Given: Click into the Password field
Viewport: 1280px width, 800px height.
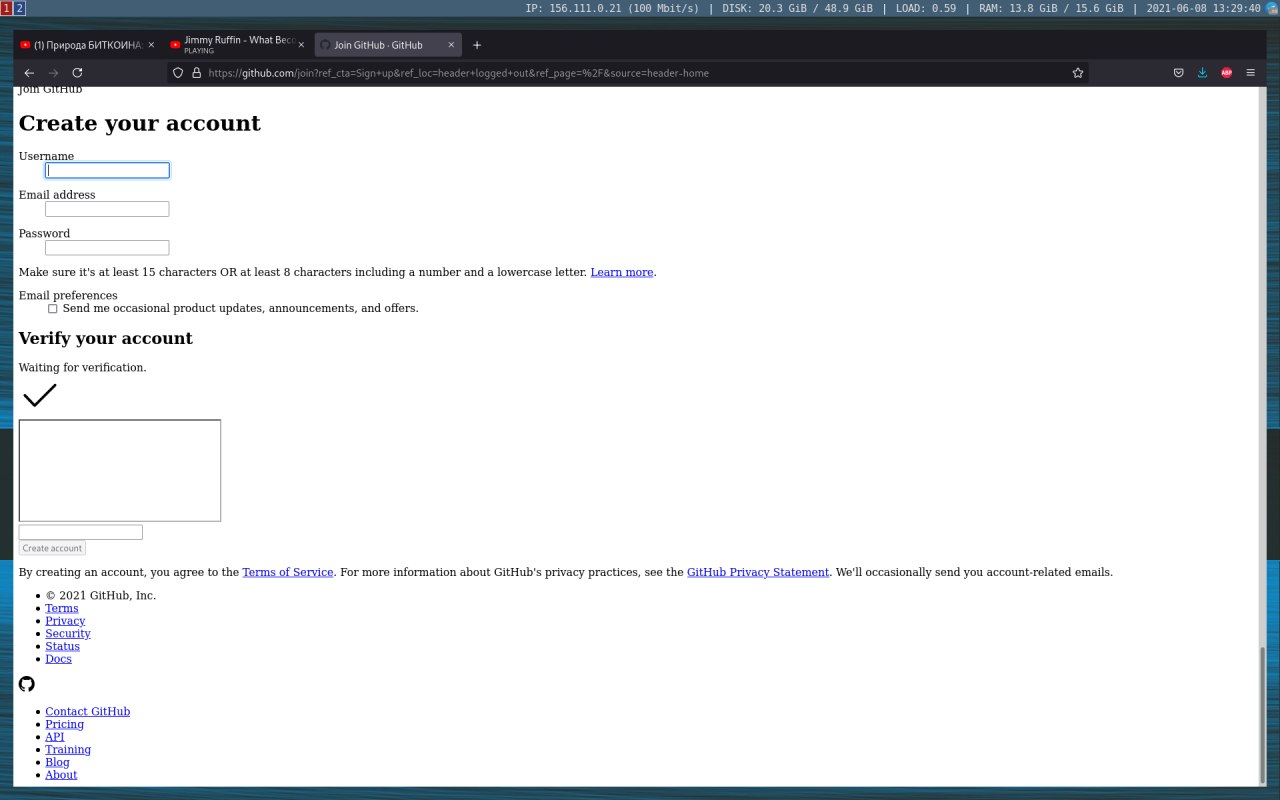Looking at the screenshot, I should point(107,248).
